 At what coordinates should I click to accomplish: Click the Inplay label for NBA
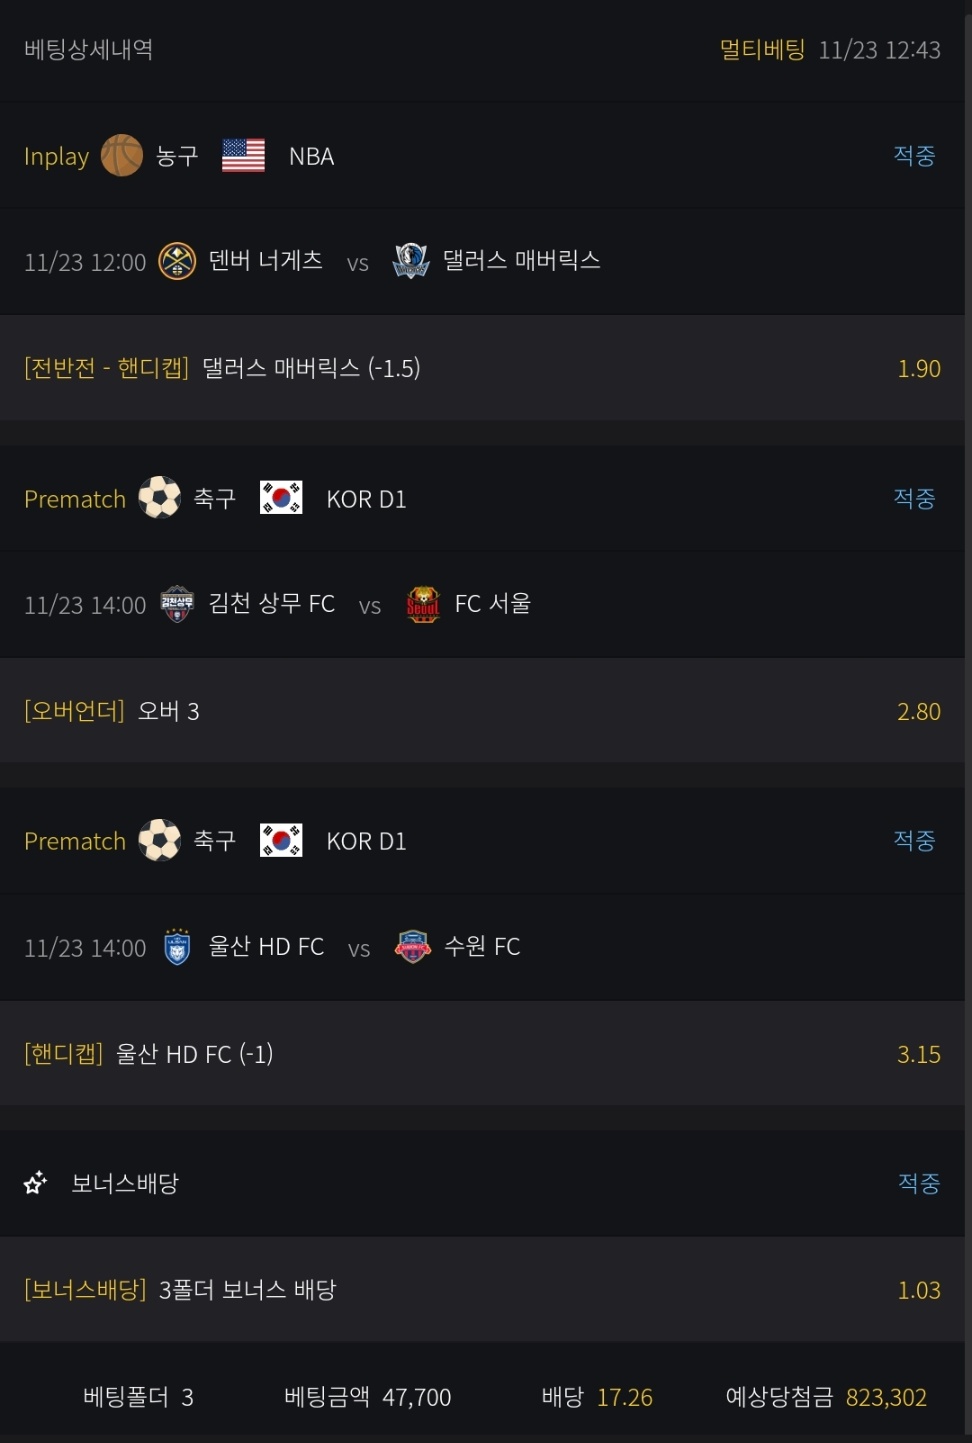tap(56, 157)
